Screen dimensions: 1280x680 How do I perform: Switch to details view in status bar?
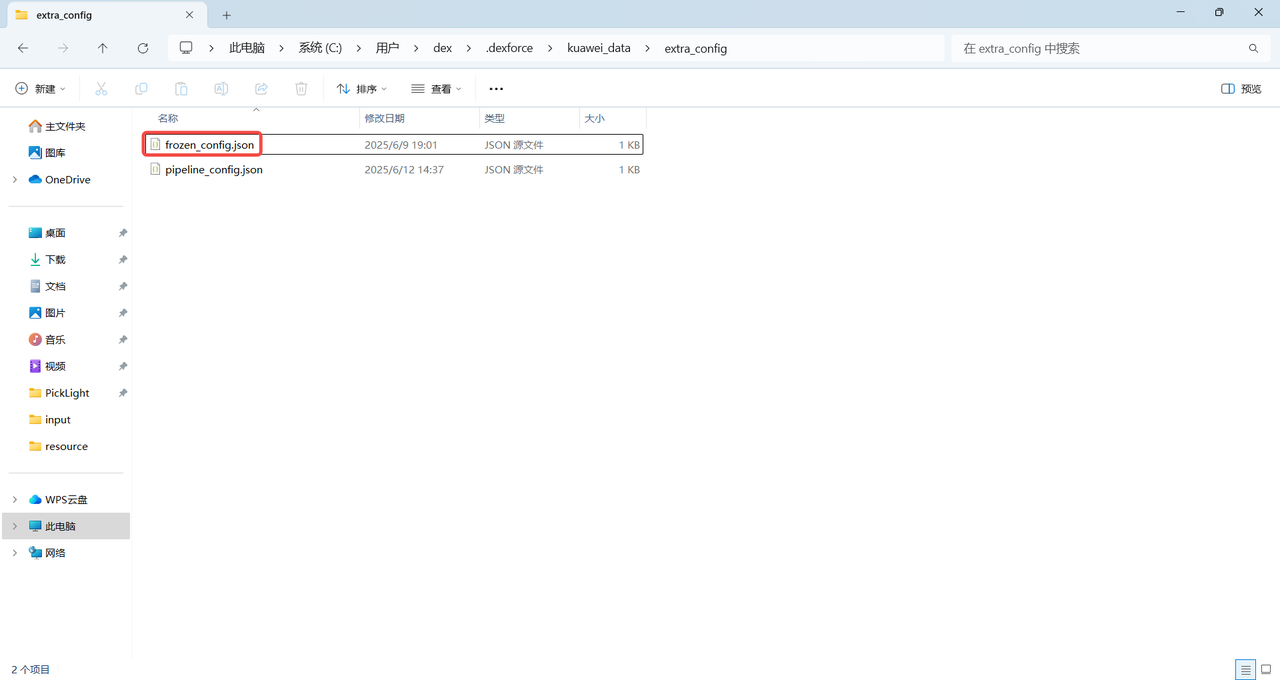pos(1245,669)
